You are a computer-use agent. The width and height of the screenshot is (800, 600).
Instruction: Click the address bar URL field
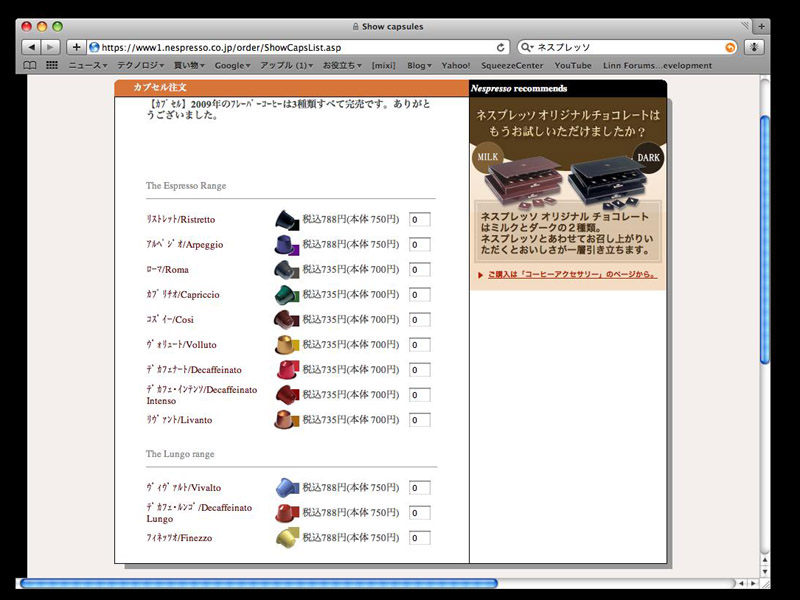coord(298,47)
